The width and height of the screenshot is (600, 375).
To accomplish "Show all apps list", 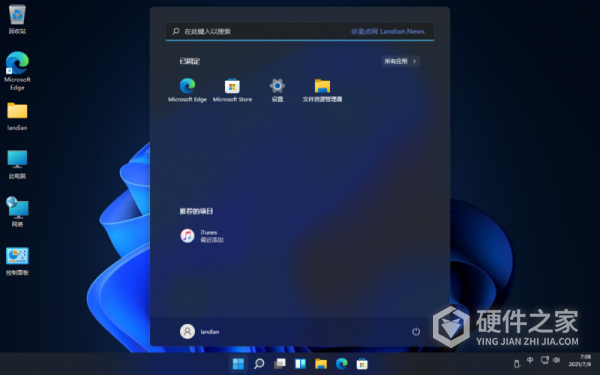I will pyautogui.click(x=400, y=61).
